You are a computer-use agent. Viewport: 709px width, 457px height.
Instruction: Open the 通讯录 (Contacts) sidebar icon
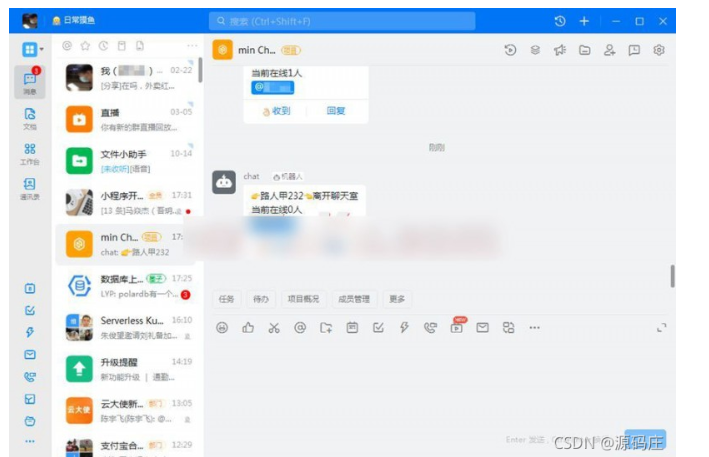[x=29, y=187]
